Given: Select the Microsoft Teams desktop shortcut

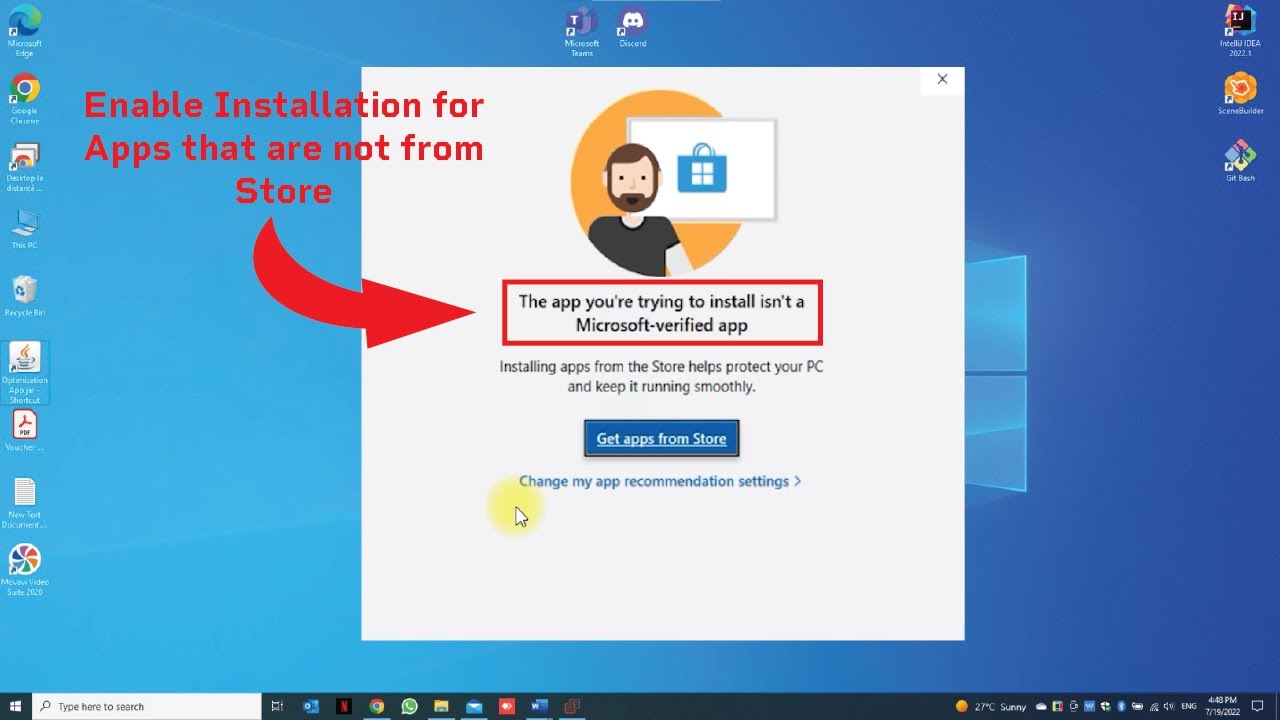Looking at the screenshot, I should [581, 31].
